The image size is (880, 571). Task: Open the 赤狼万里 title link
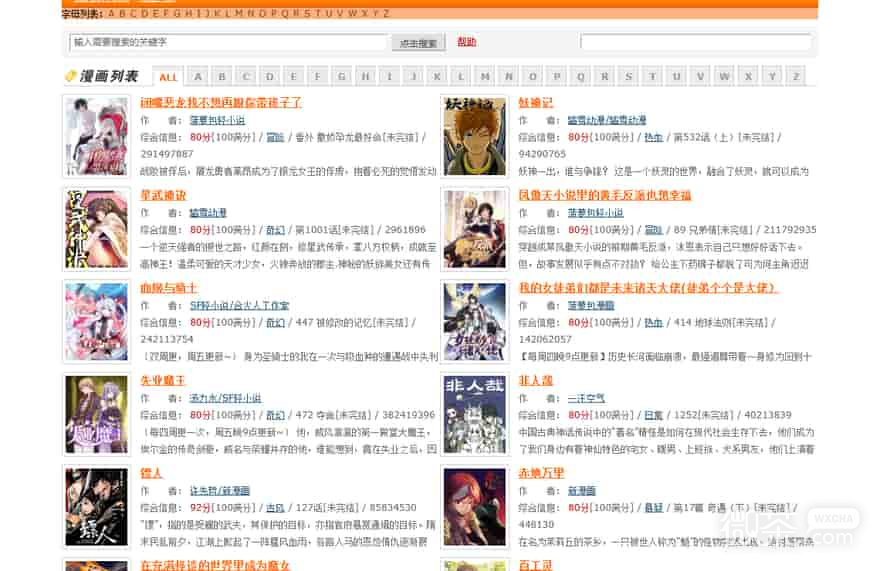tap(541, 473)
